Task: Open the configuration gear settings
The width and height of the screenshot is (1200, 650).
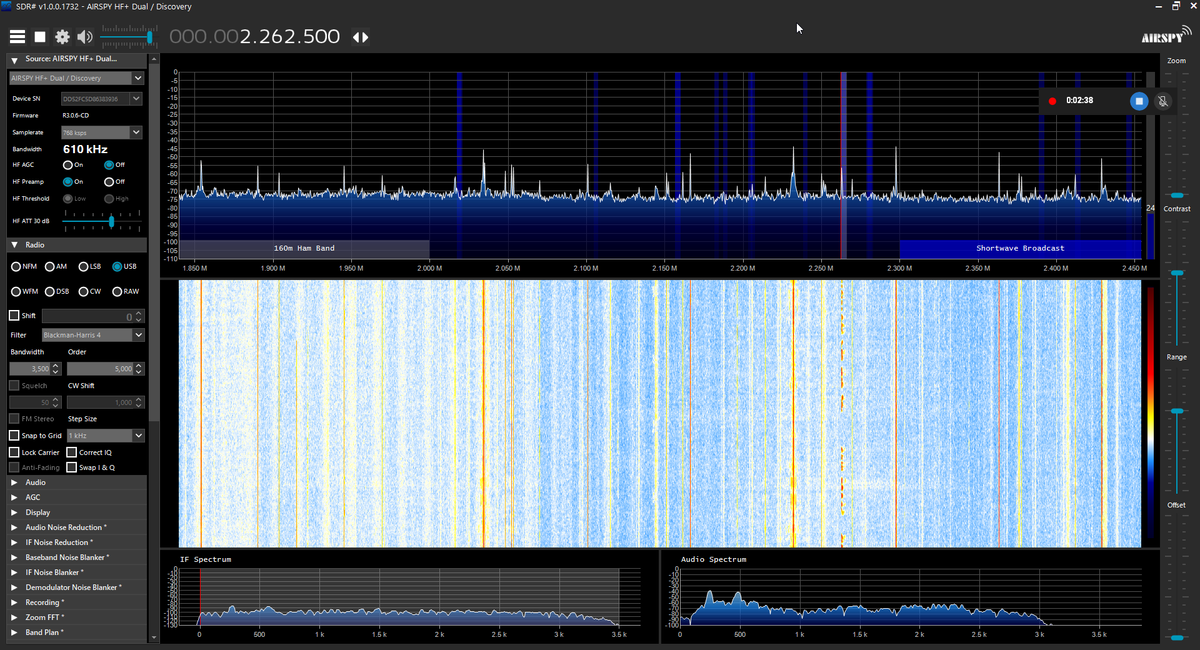Action: click(x=62, y=37)
